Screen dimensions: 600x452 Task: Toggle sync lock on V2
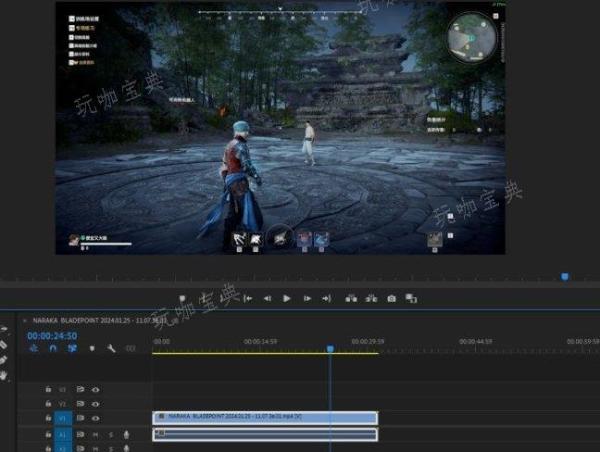[x=80, y=404]
